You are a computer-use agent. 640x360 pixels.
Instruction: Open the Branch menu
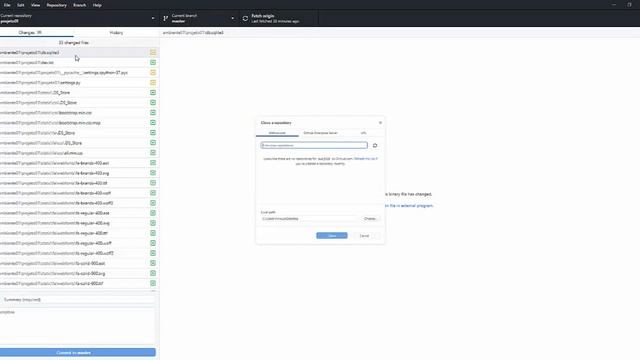[x=80, y=5]
